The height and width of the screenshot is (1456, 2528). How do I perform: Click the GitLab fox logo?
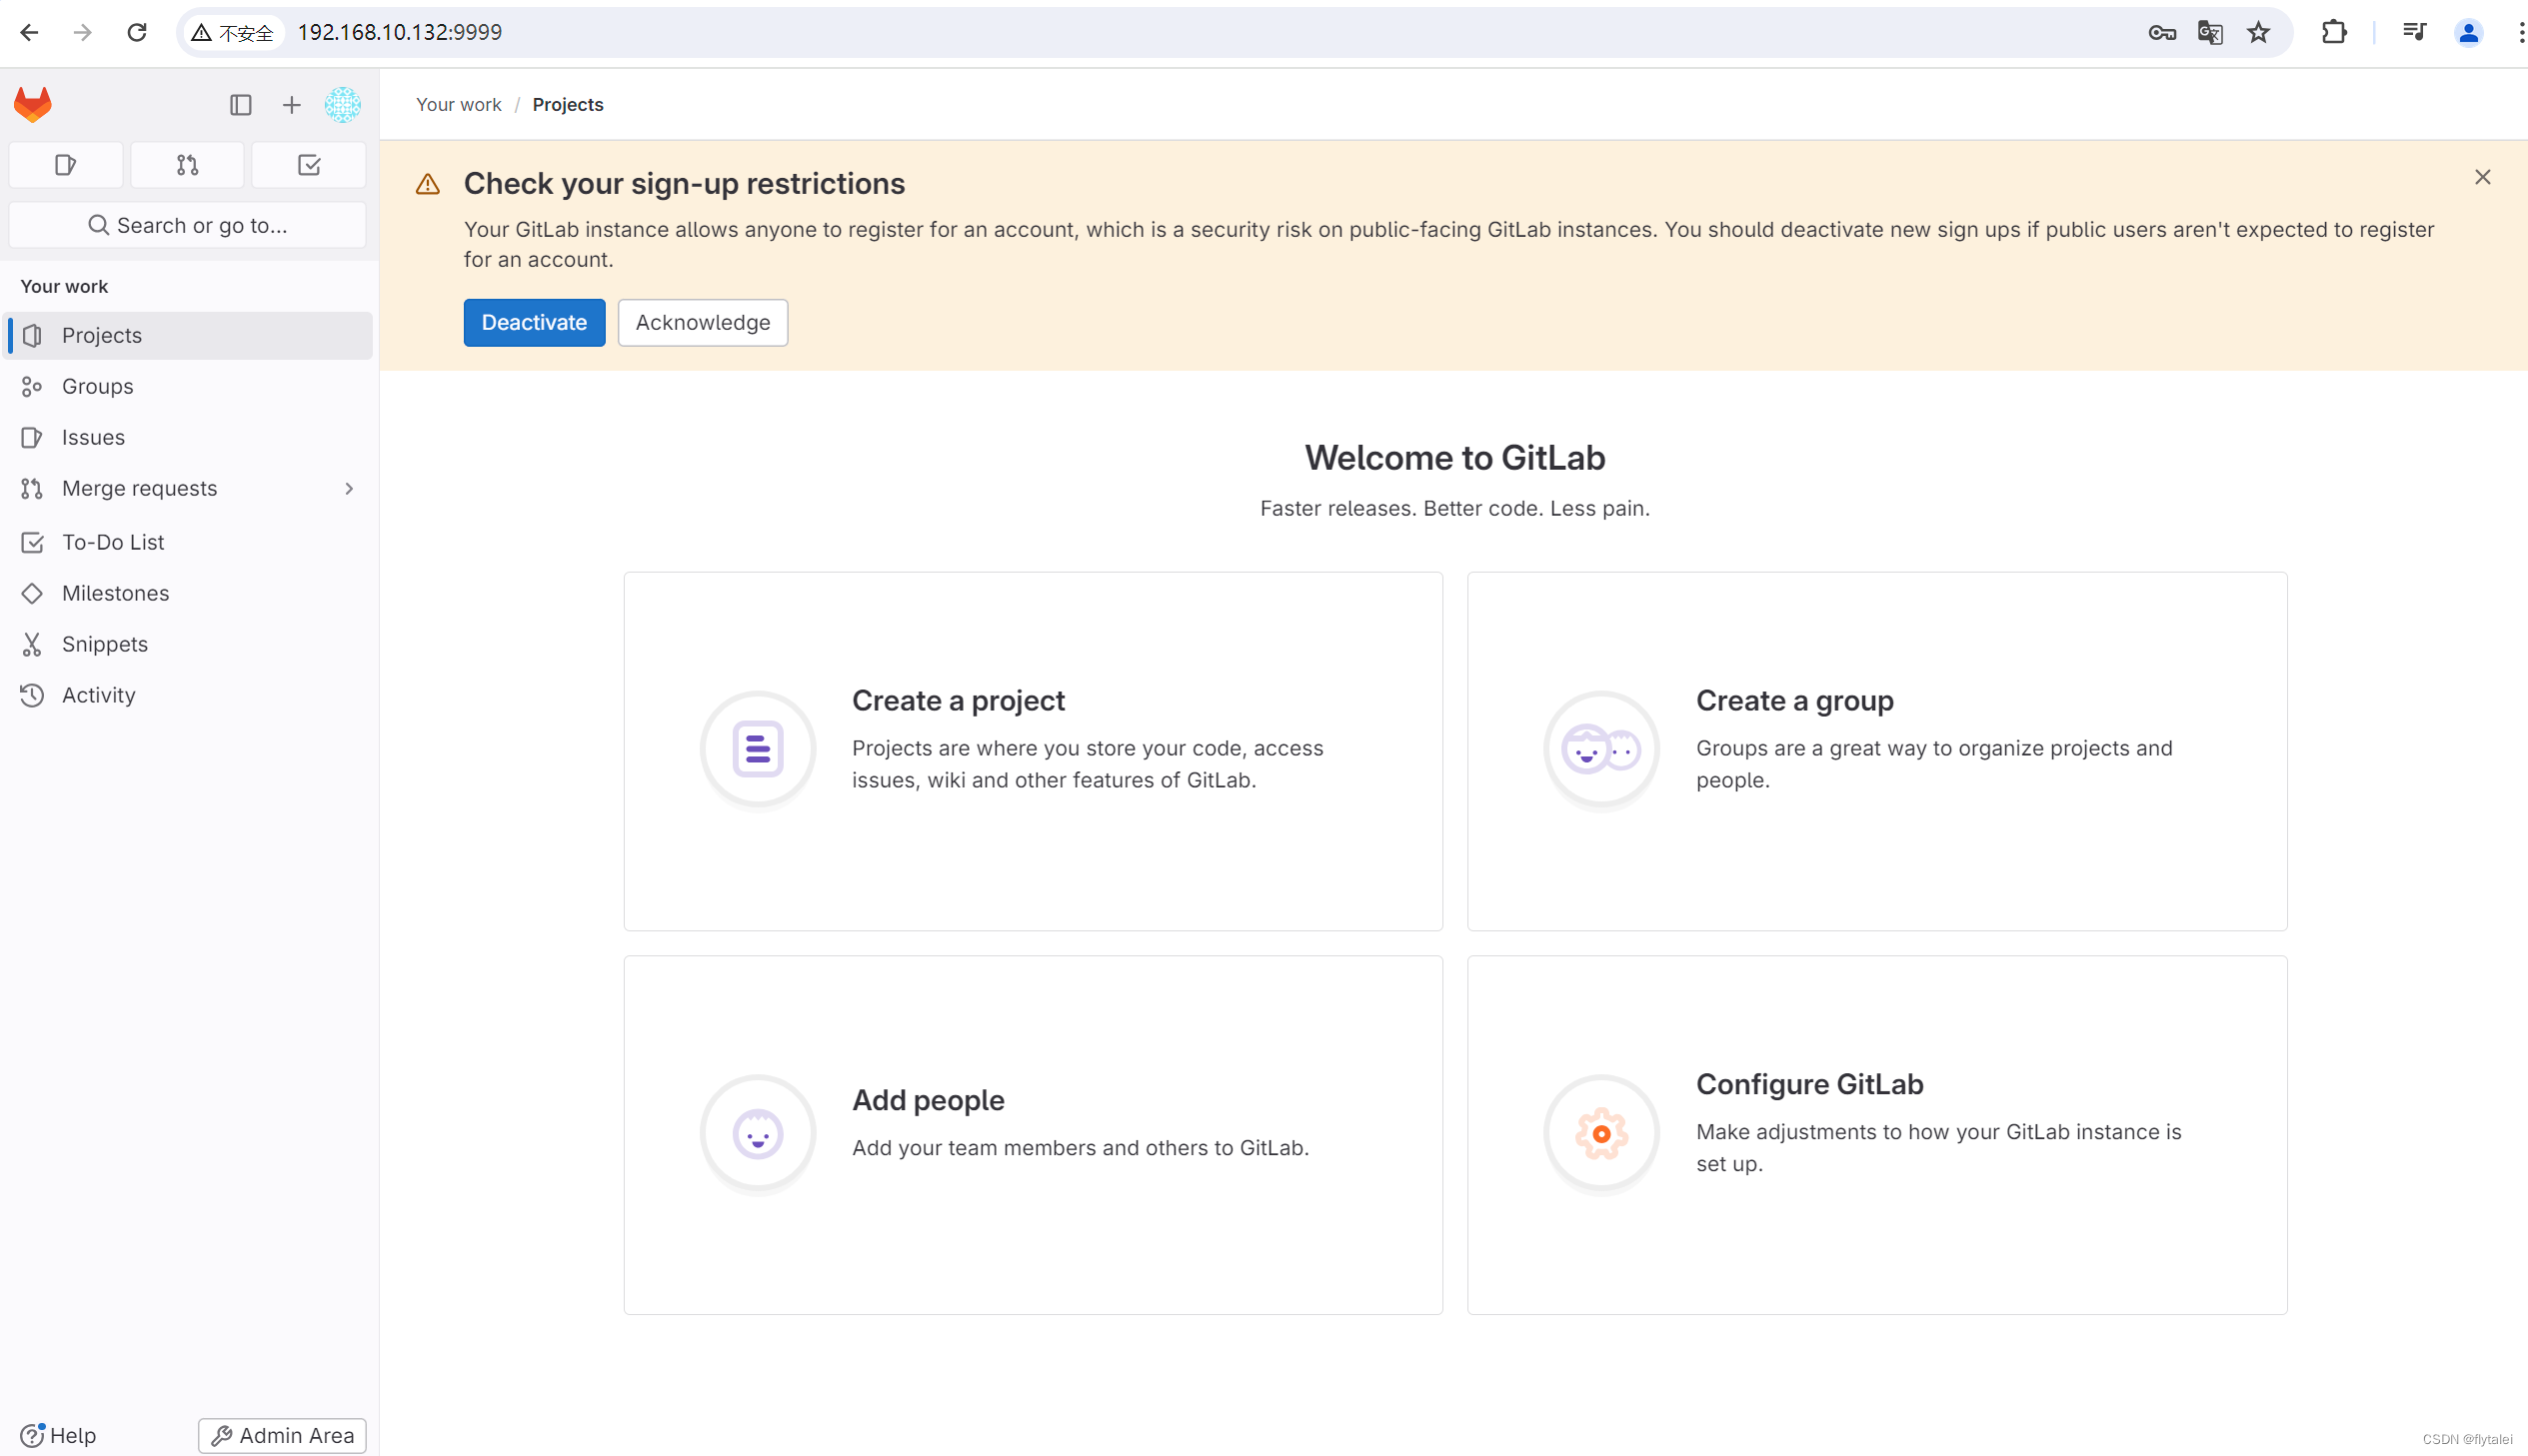click(33, 104)
